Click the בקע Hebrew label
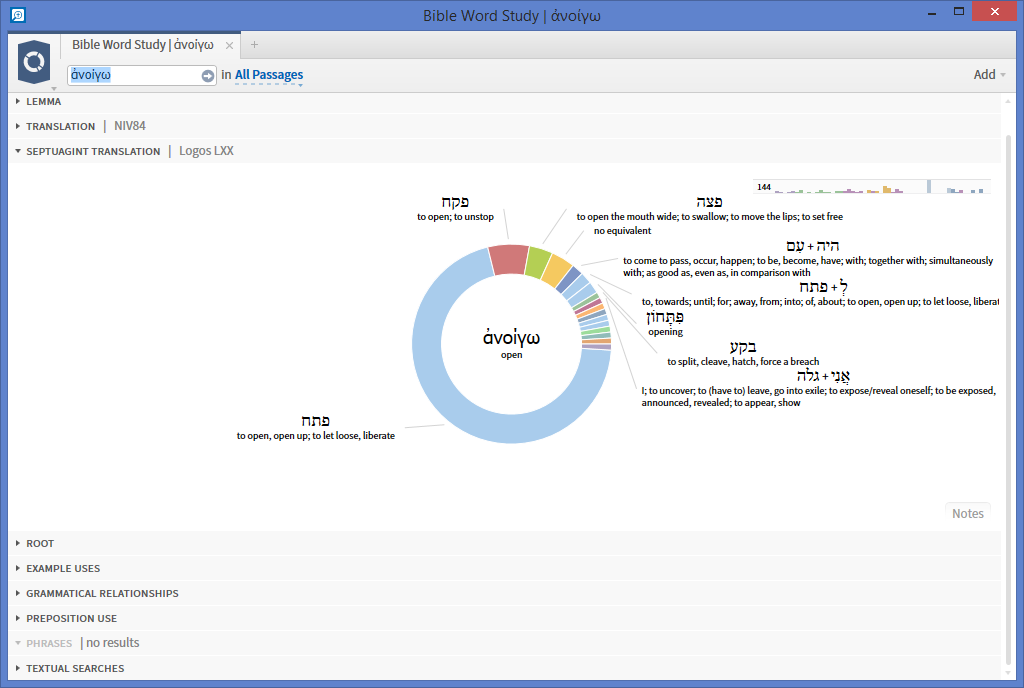This screenshot has width=1024, height=688. point(743,347)
